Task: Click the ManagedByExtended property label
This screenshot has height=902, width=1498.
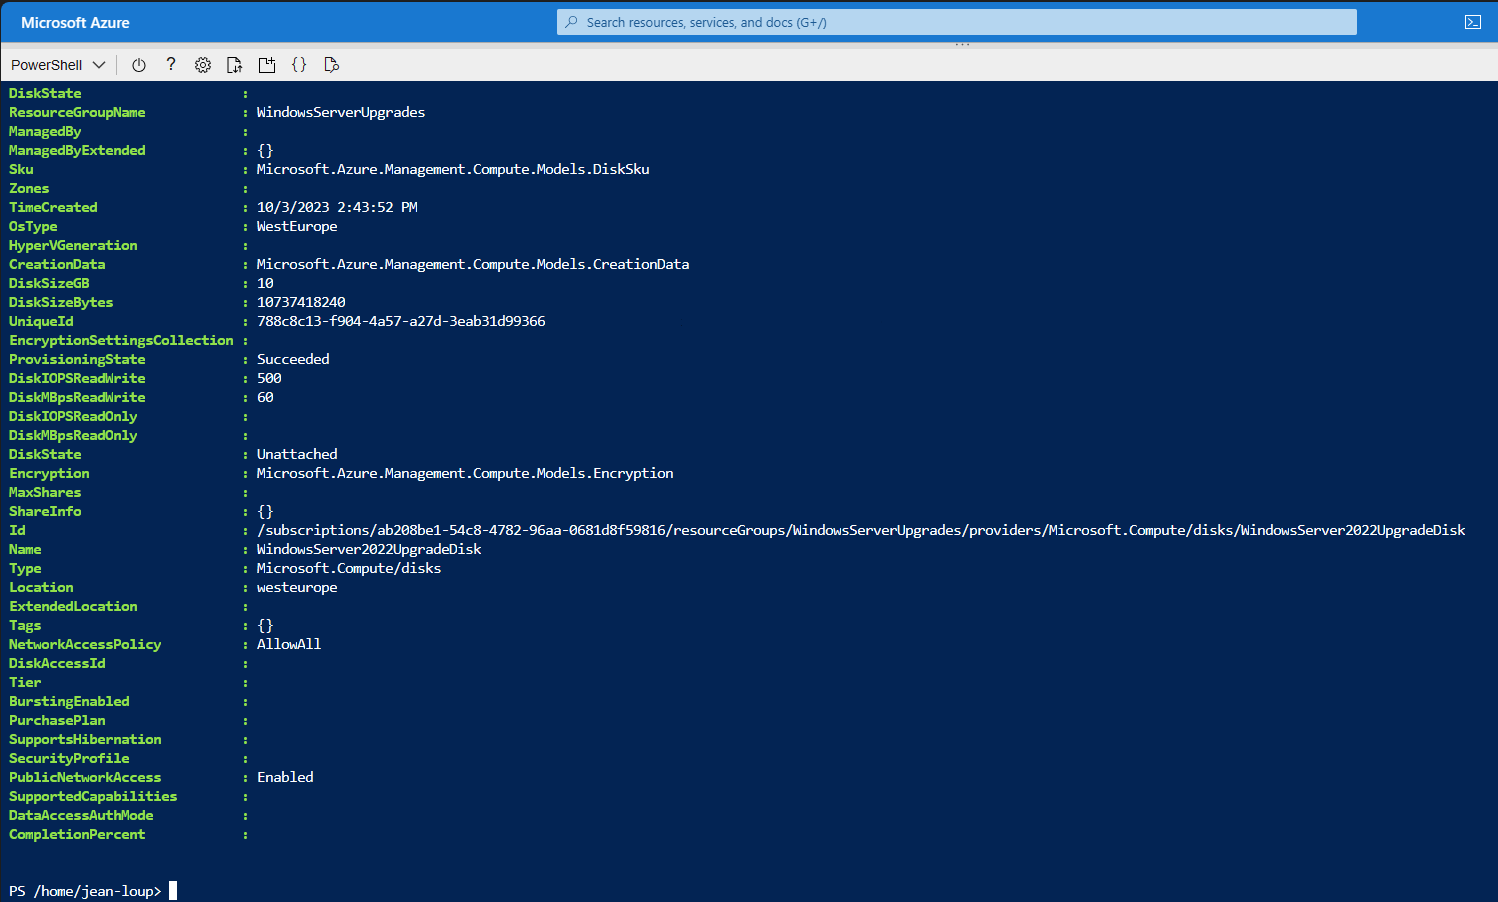Action: (77, 150)
